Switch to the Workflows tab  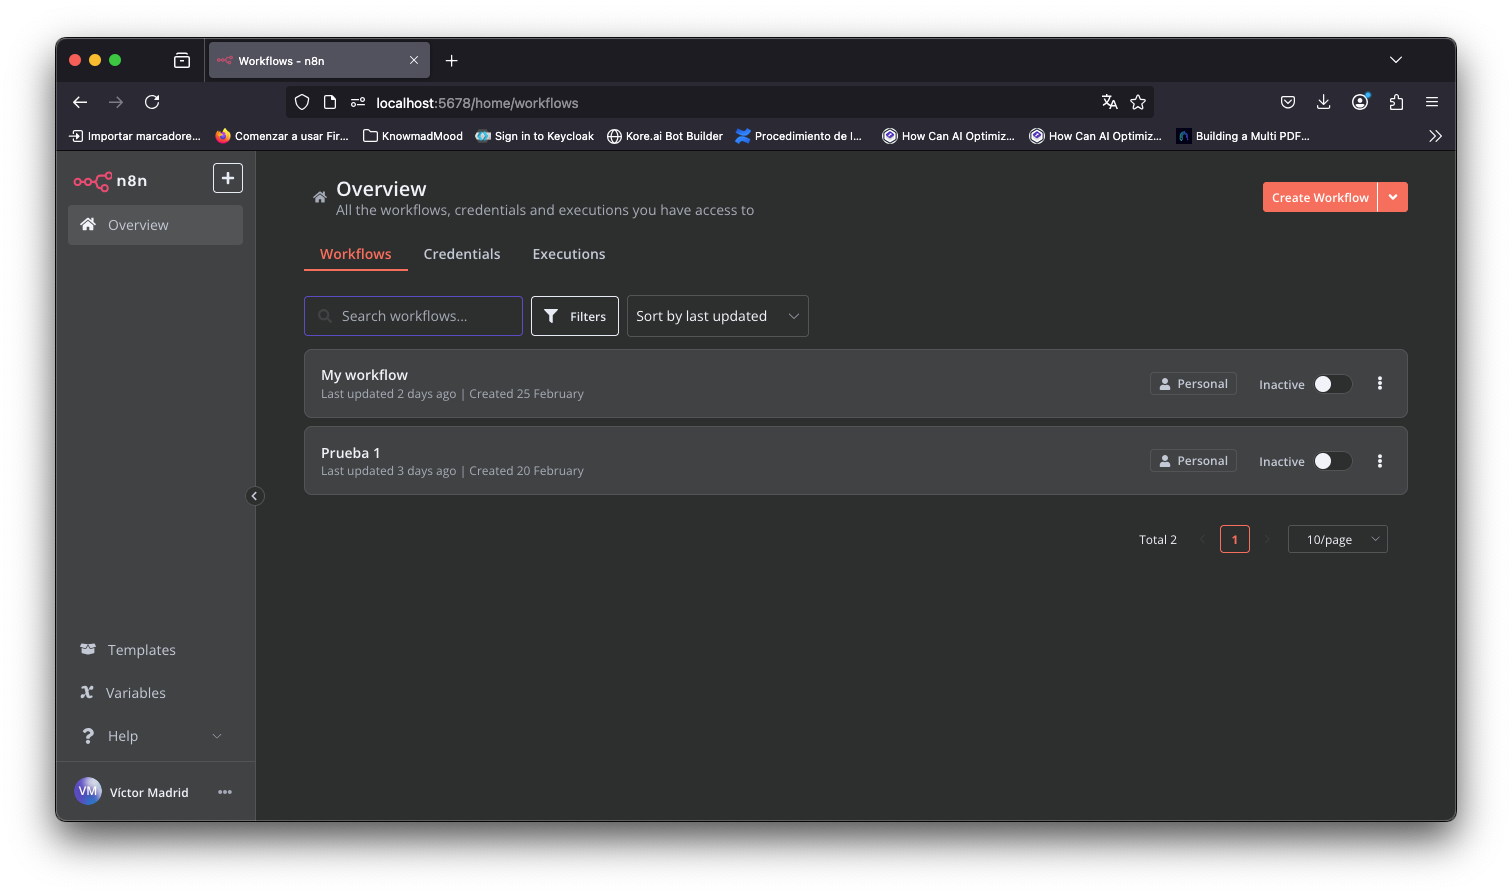(x=356, y=254)
